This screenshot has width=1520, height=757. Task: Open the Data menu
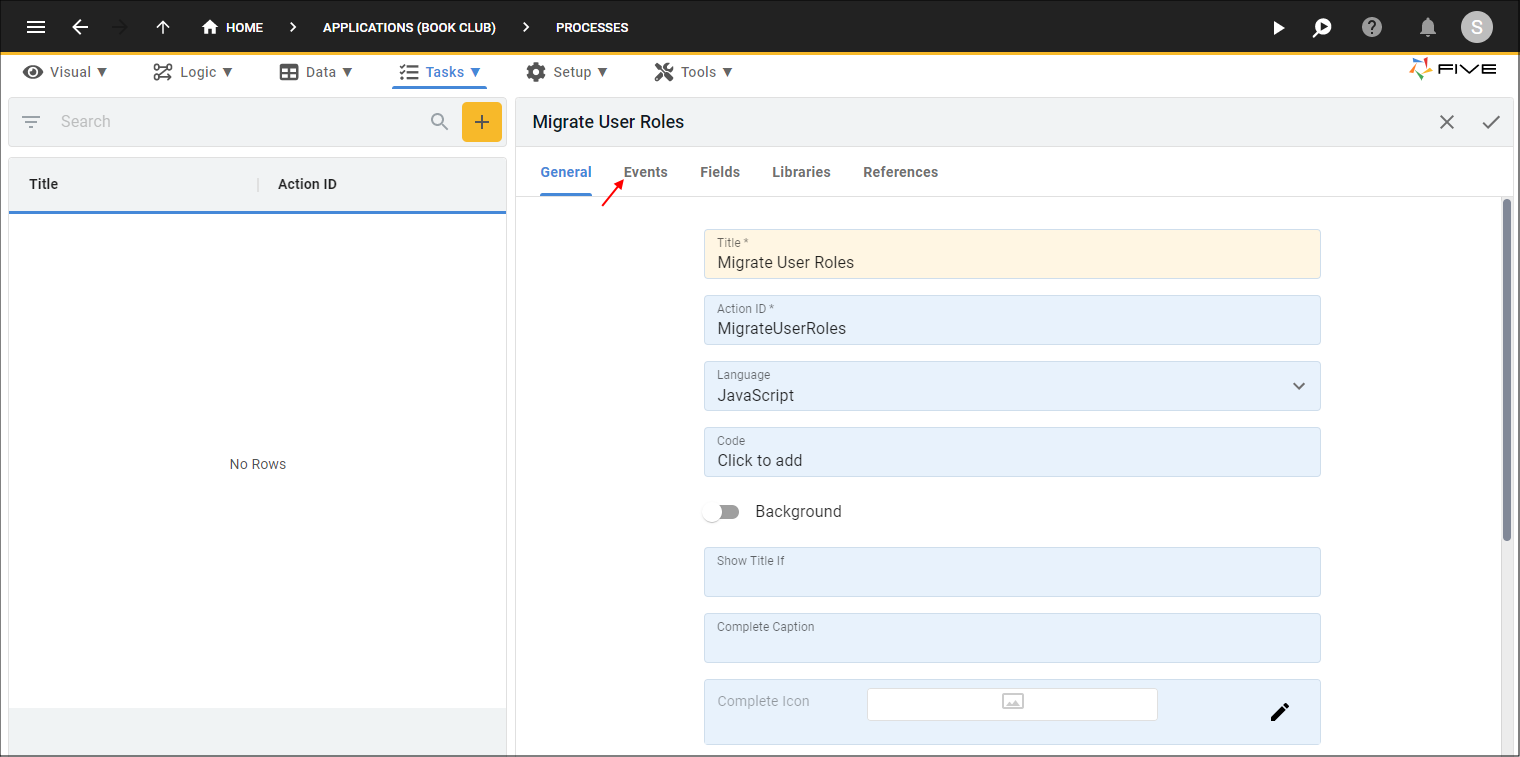[316, 72]
